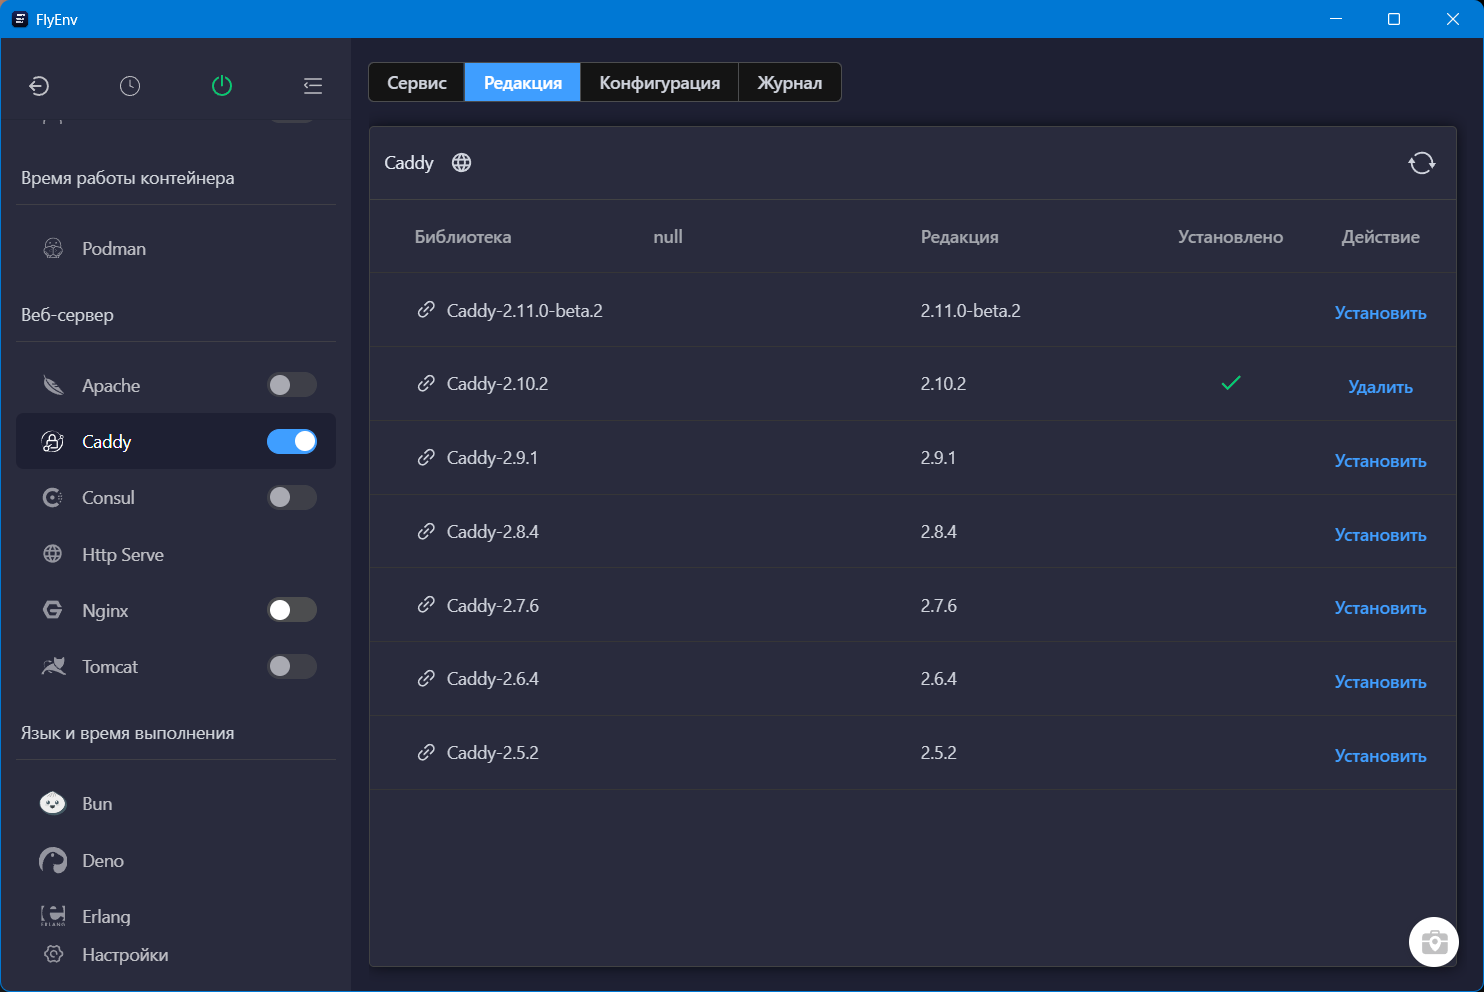Viewport: 1484px width, 992px height.
Task: Open the Журнал tab
Action: pyautogui.click(x=789, y=83)
